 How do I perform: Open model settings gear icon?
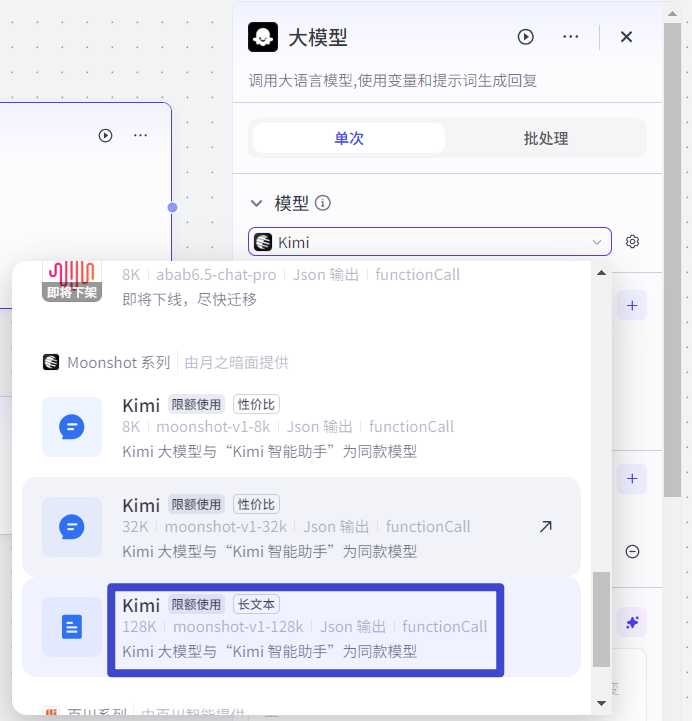[x=632, y=241]
